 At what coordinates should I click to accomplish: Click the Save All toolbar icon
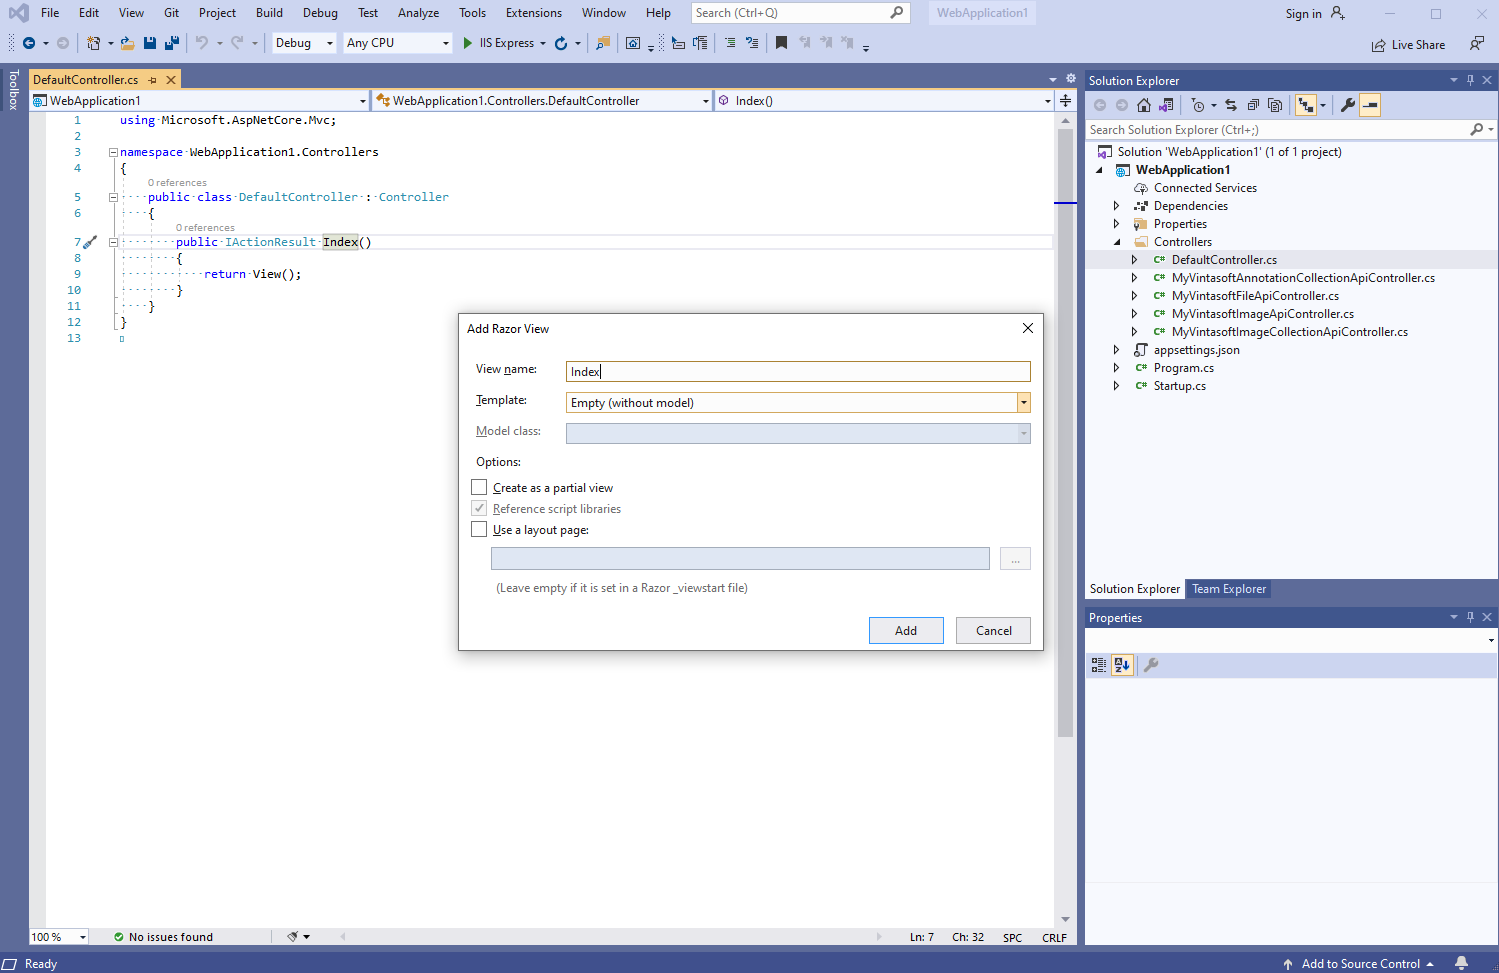click(x=172, y=43)
